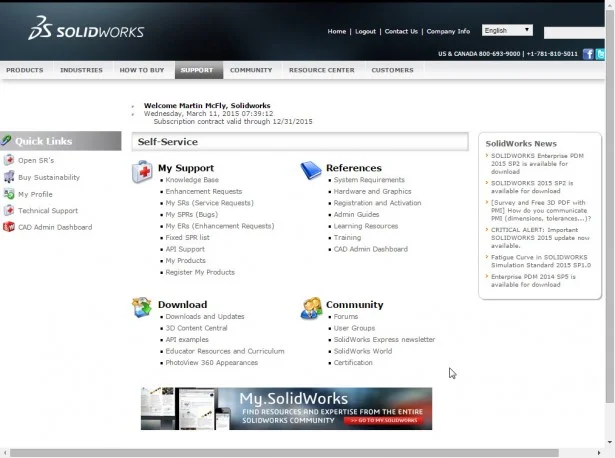The height and width of the screenshot is (458, 615).
Task: Open Downloads and Updates link
Action: coord(204,316)
